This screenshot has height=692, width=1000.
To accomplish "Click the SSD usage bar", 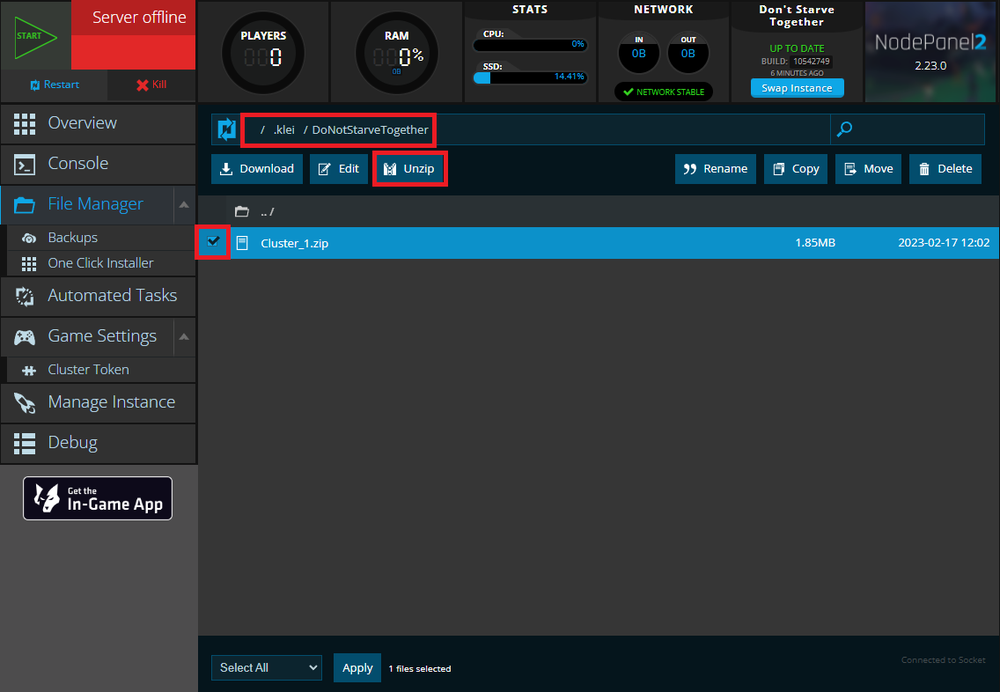I will 530,77.
